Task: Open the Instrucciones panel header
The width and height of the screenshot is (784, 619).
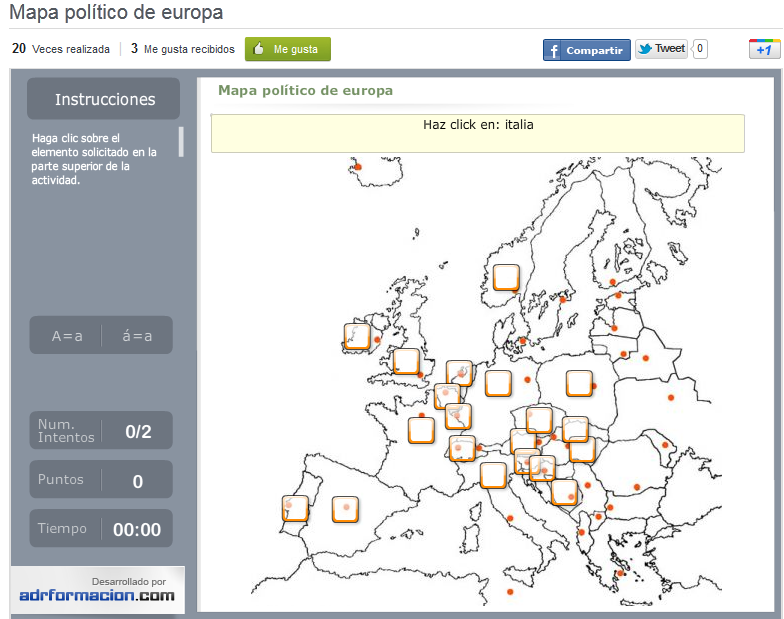Action: [x=104, y=99]
